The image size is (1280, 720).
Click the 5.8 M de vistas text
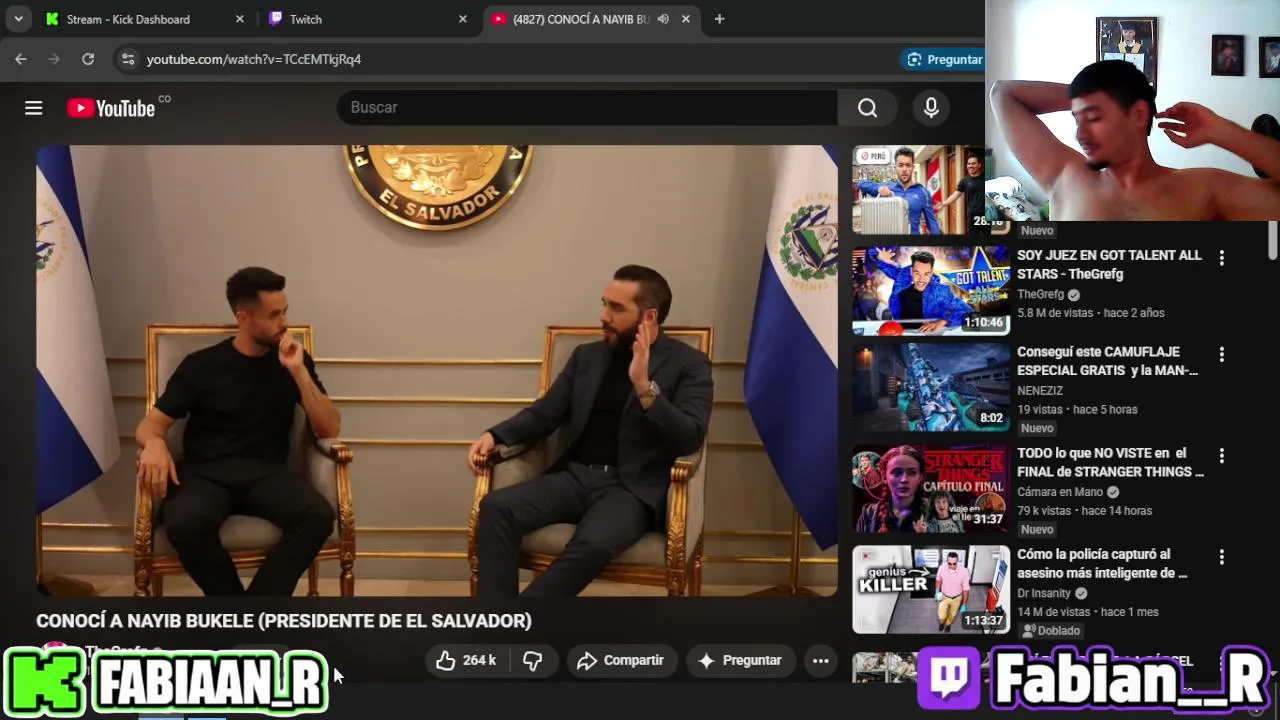(x=1055, y=313)
